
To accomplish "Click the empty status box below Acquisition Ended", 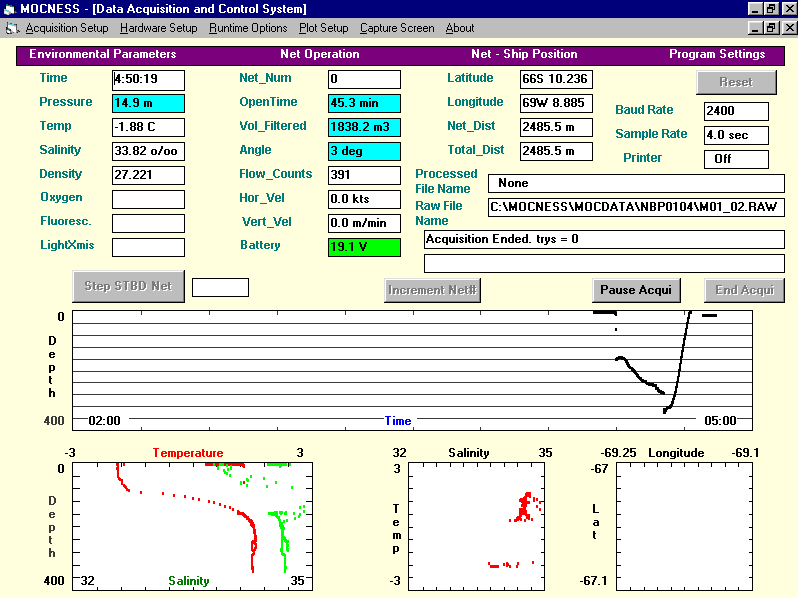I will 604,263.
